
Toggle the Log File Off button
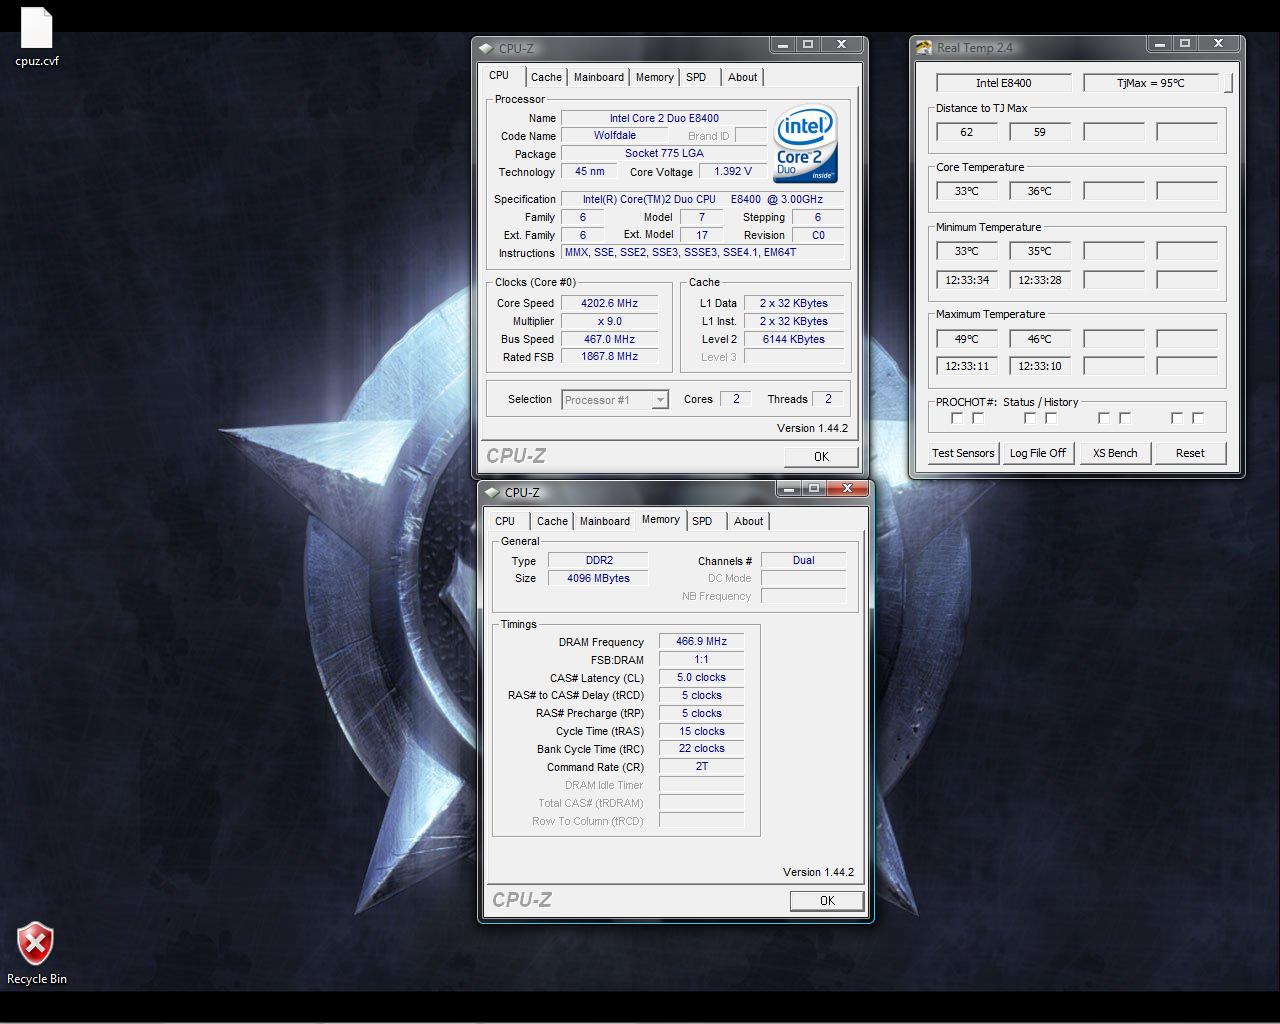click(x=1038, y=453)
